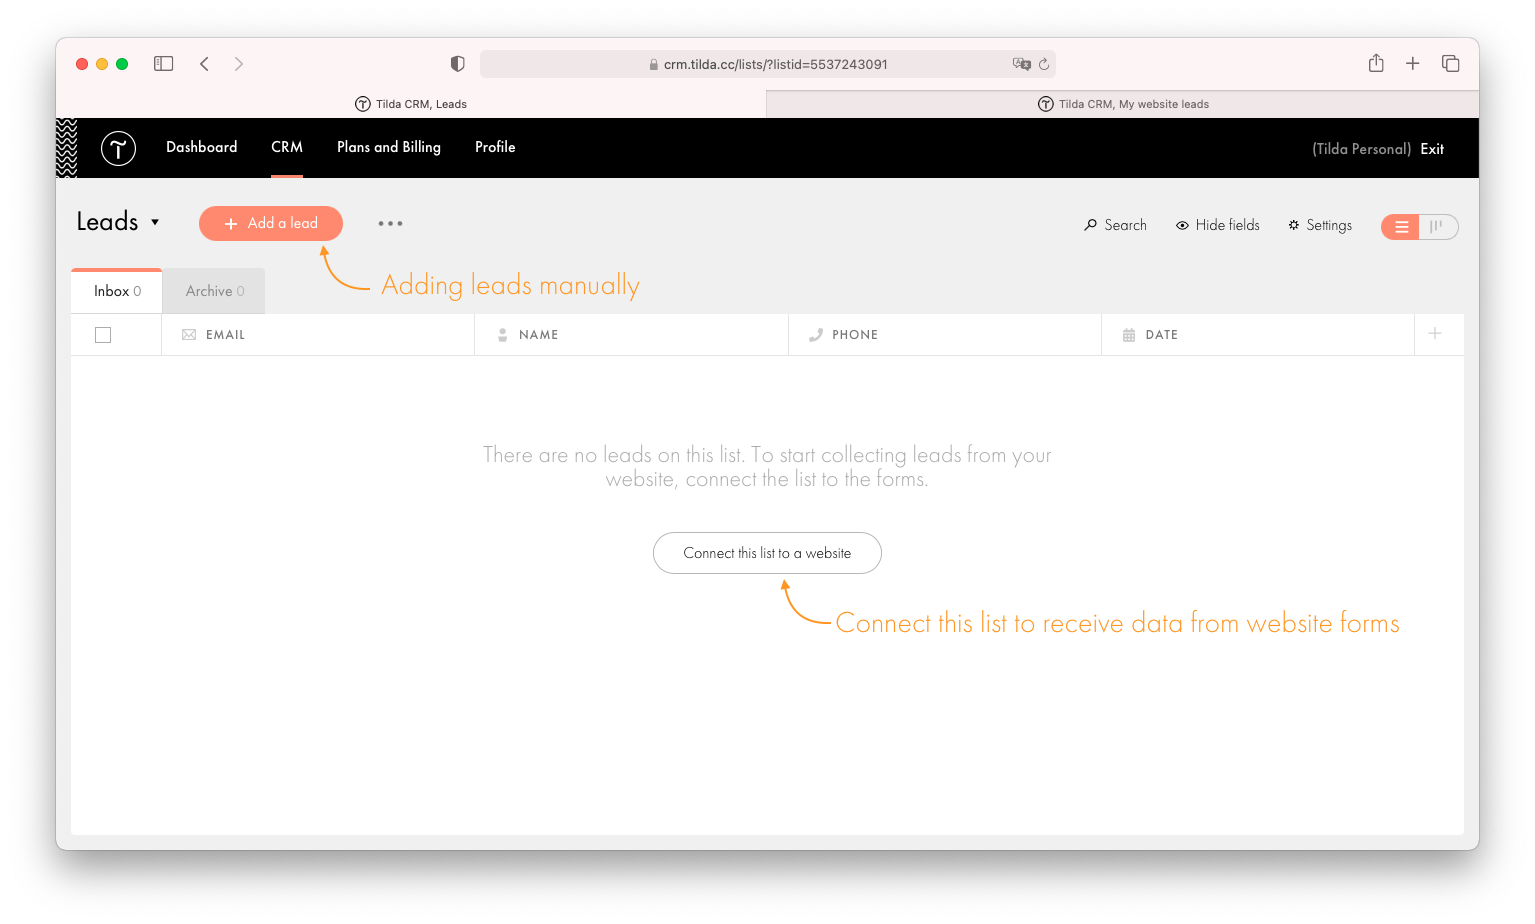Switch to 'Tilda CRM, My website leads' browser tab
This screenshot has width=1535, height=924.
(x=1123, y=104)
